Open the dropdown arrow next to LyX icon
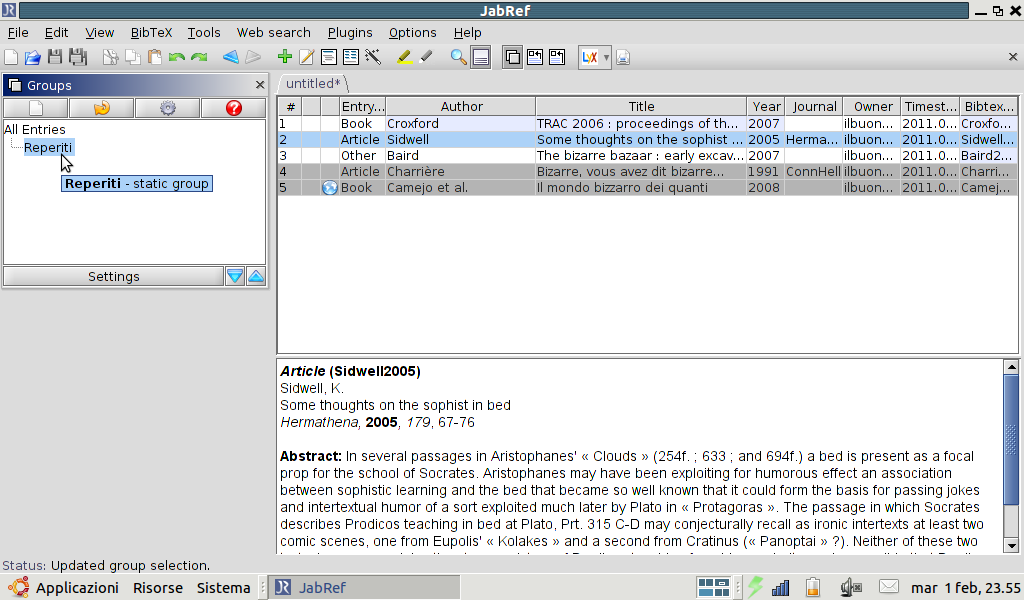This screenshot has height=600, width=1024. (607, 57)
